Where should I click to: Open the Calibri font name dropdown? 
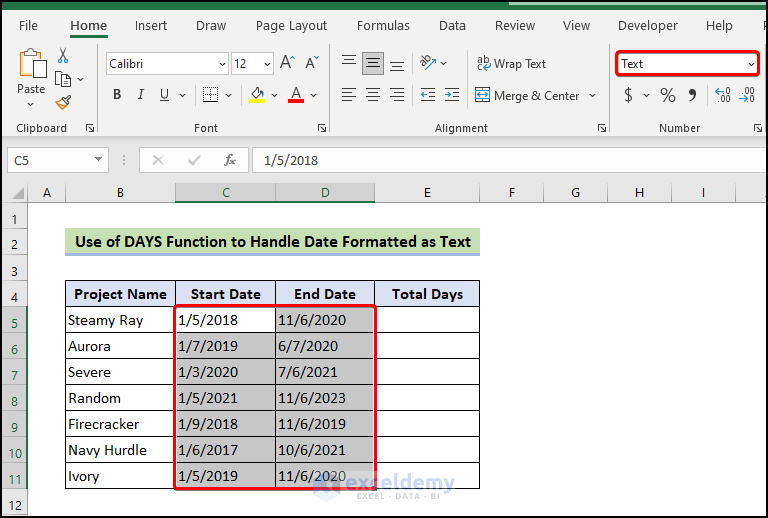click(221, 64)
